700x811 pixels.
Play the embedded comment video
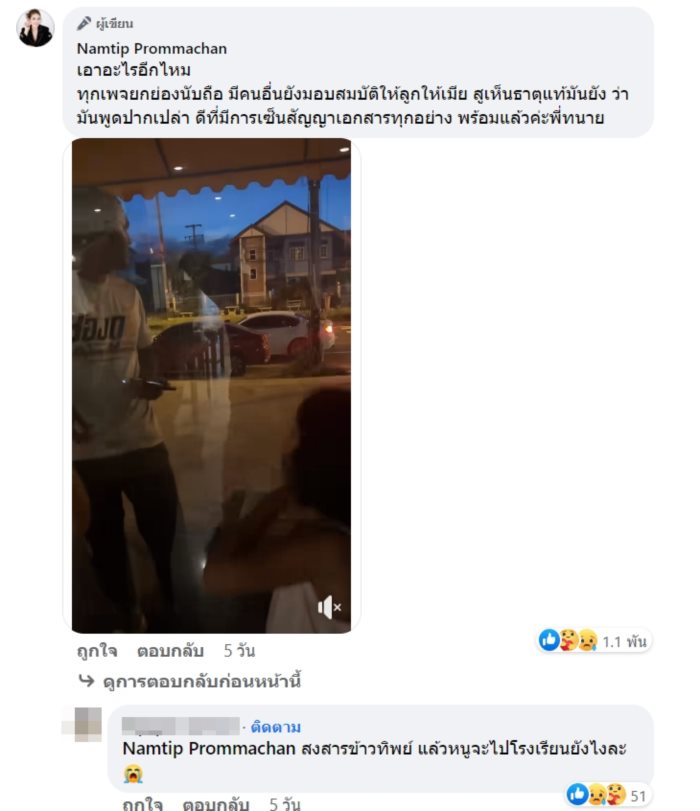(x=211, y=385)
